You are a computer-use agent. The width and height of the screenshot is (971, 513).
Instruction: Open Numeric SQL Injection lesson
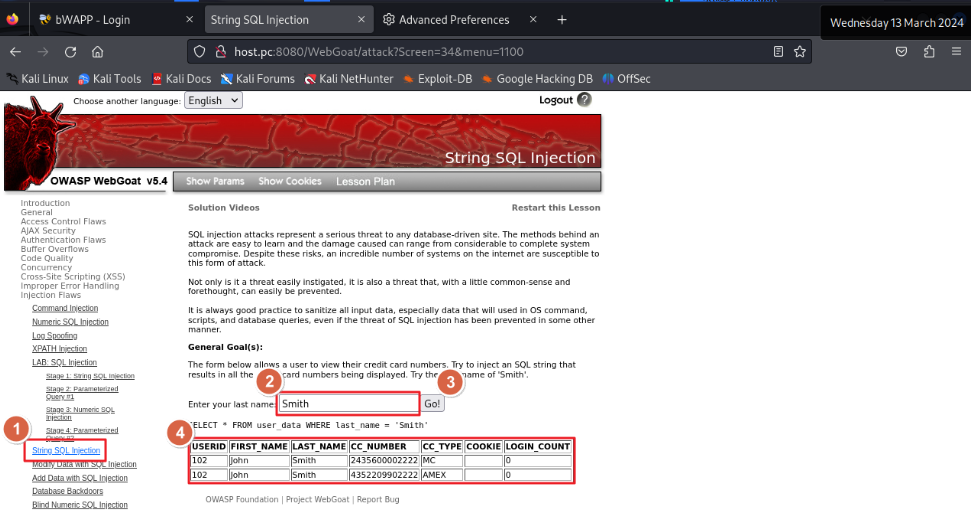click(x=70, y=322)
